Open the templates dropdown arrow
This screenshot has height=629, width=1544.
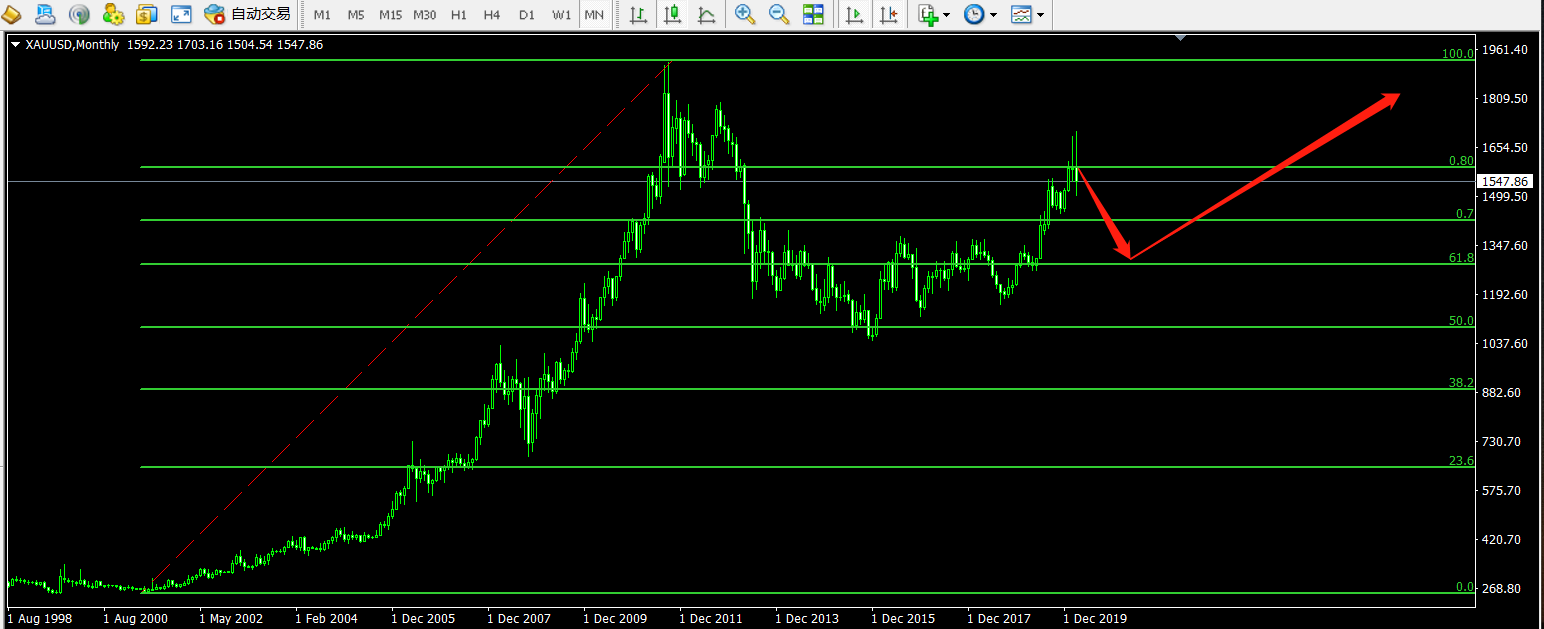pyautogui.click(x=1041, y=15)
